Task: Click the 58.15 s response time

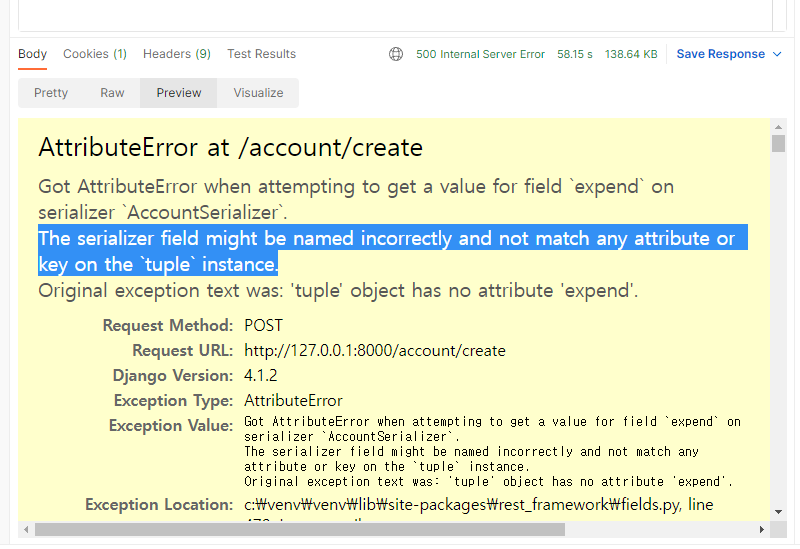Action: [574, 54]
